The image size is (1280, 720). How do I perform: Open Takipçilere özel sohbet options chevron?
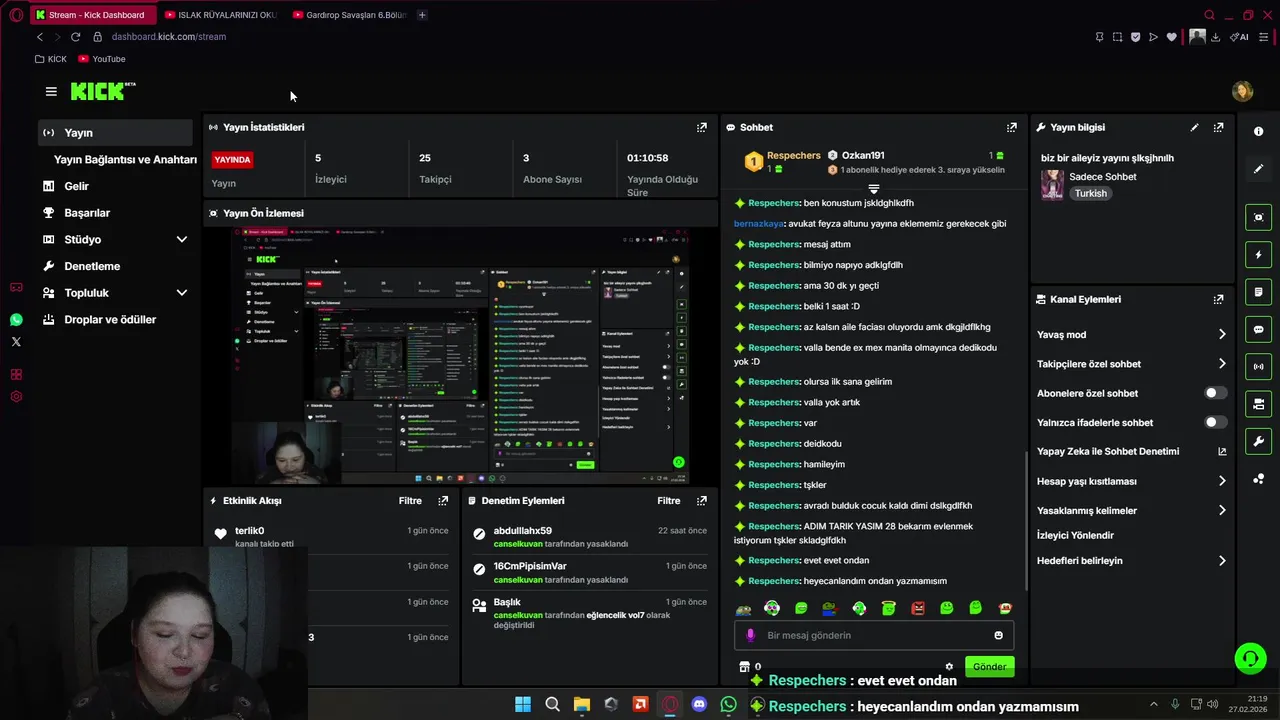[x=1222, y=364]
